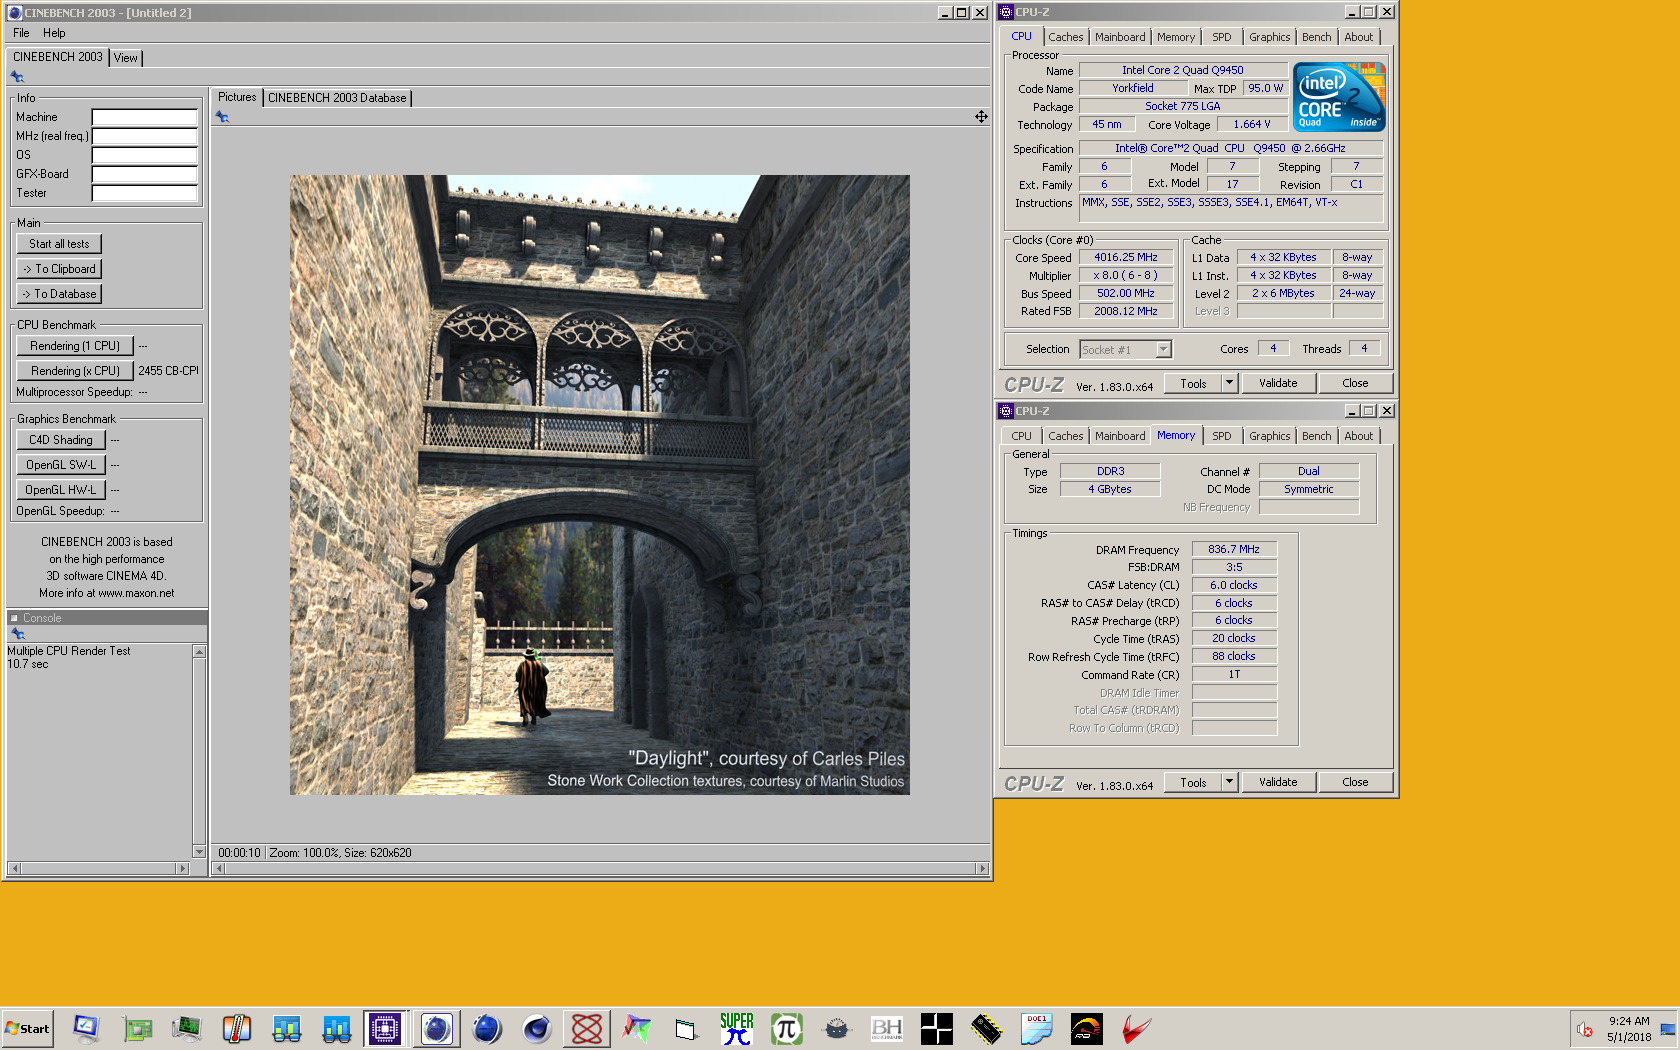Run Rendering (x CPU) benchmark
This screenshot has height=1050, width=1680.
point(75,371)
